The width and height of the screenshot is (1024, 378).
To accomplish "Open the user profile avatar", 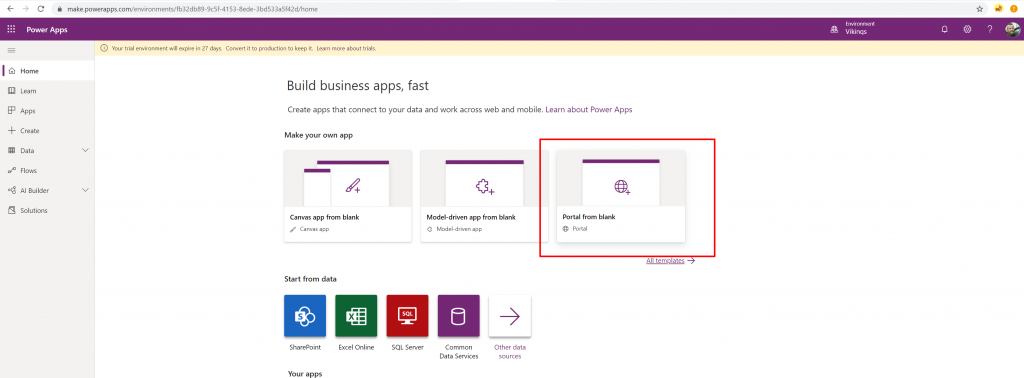I will click(x=1012, y=29).
